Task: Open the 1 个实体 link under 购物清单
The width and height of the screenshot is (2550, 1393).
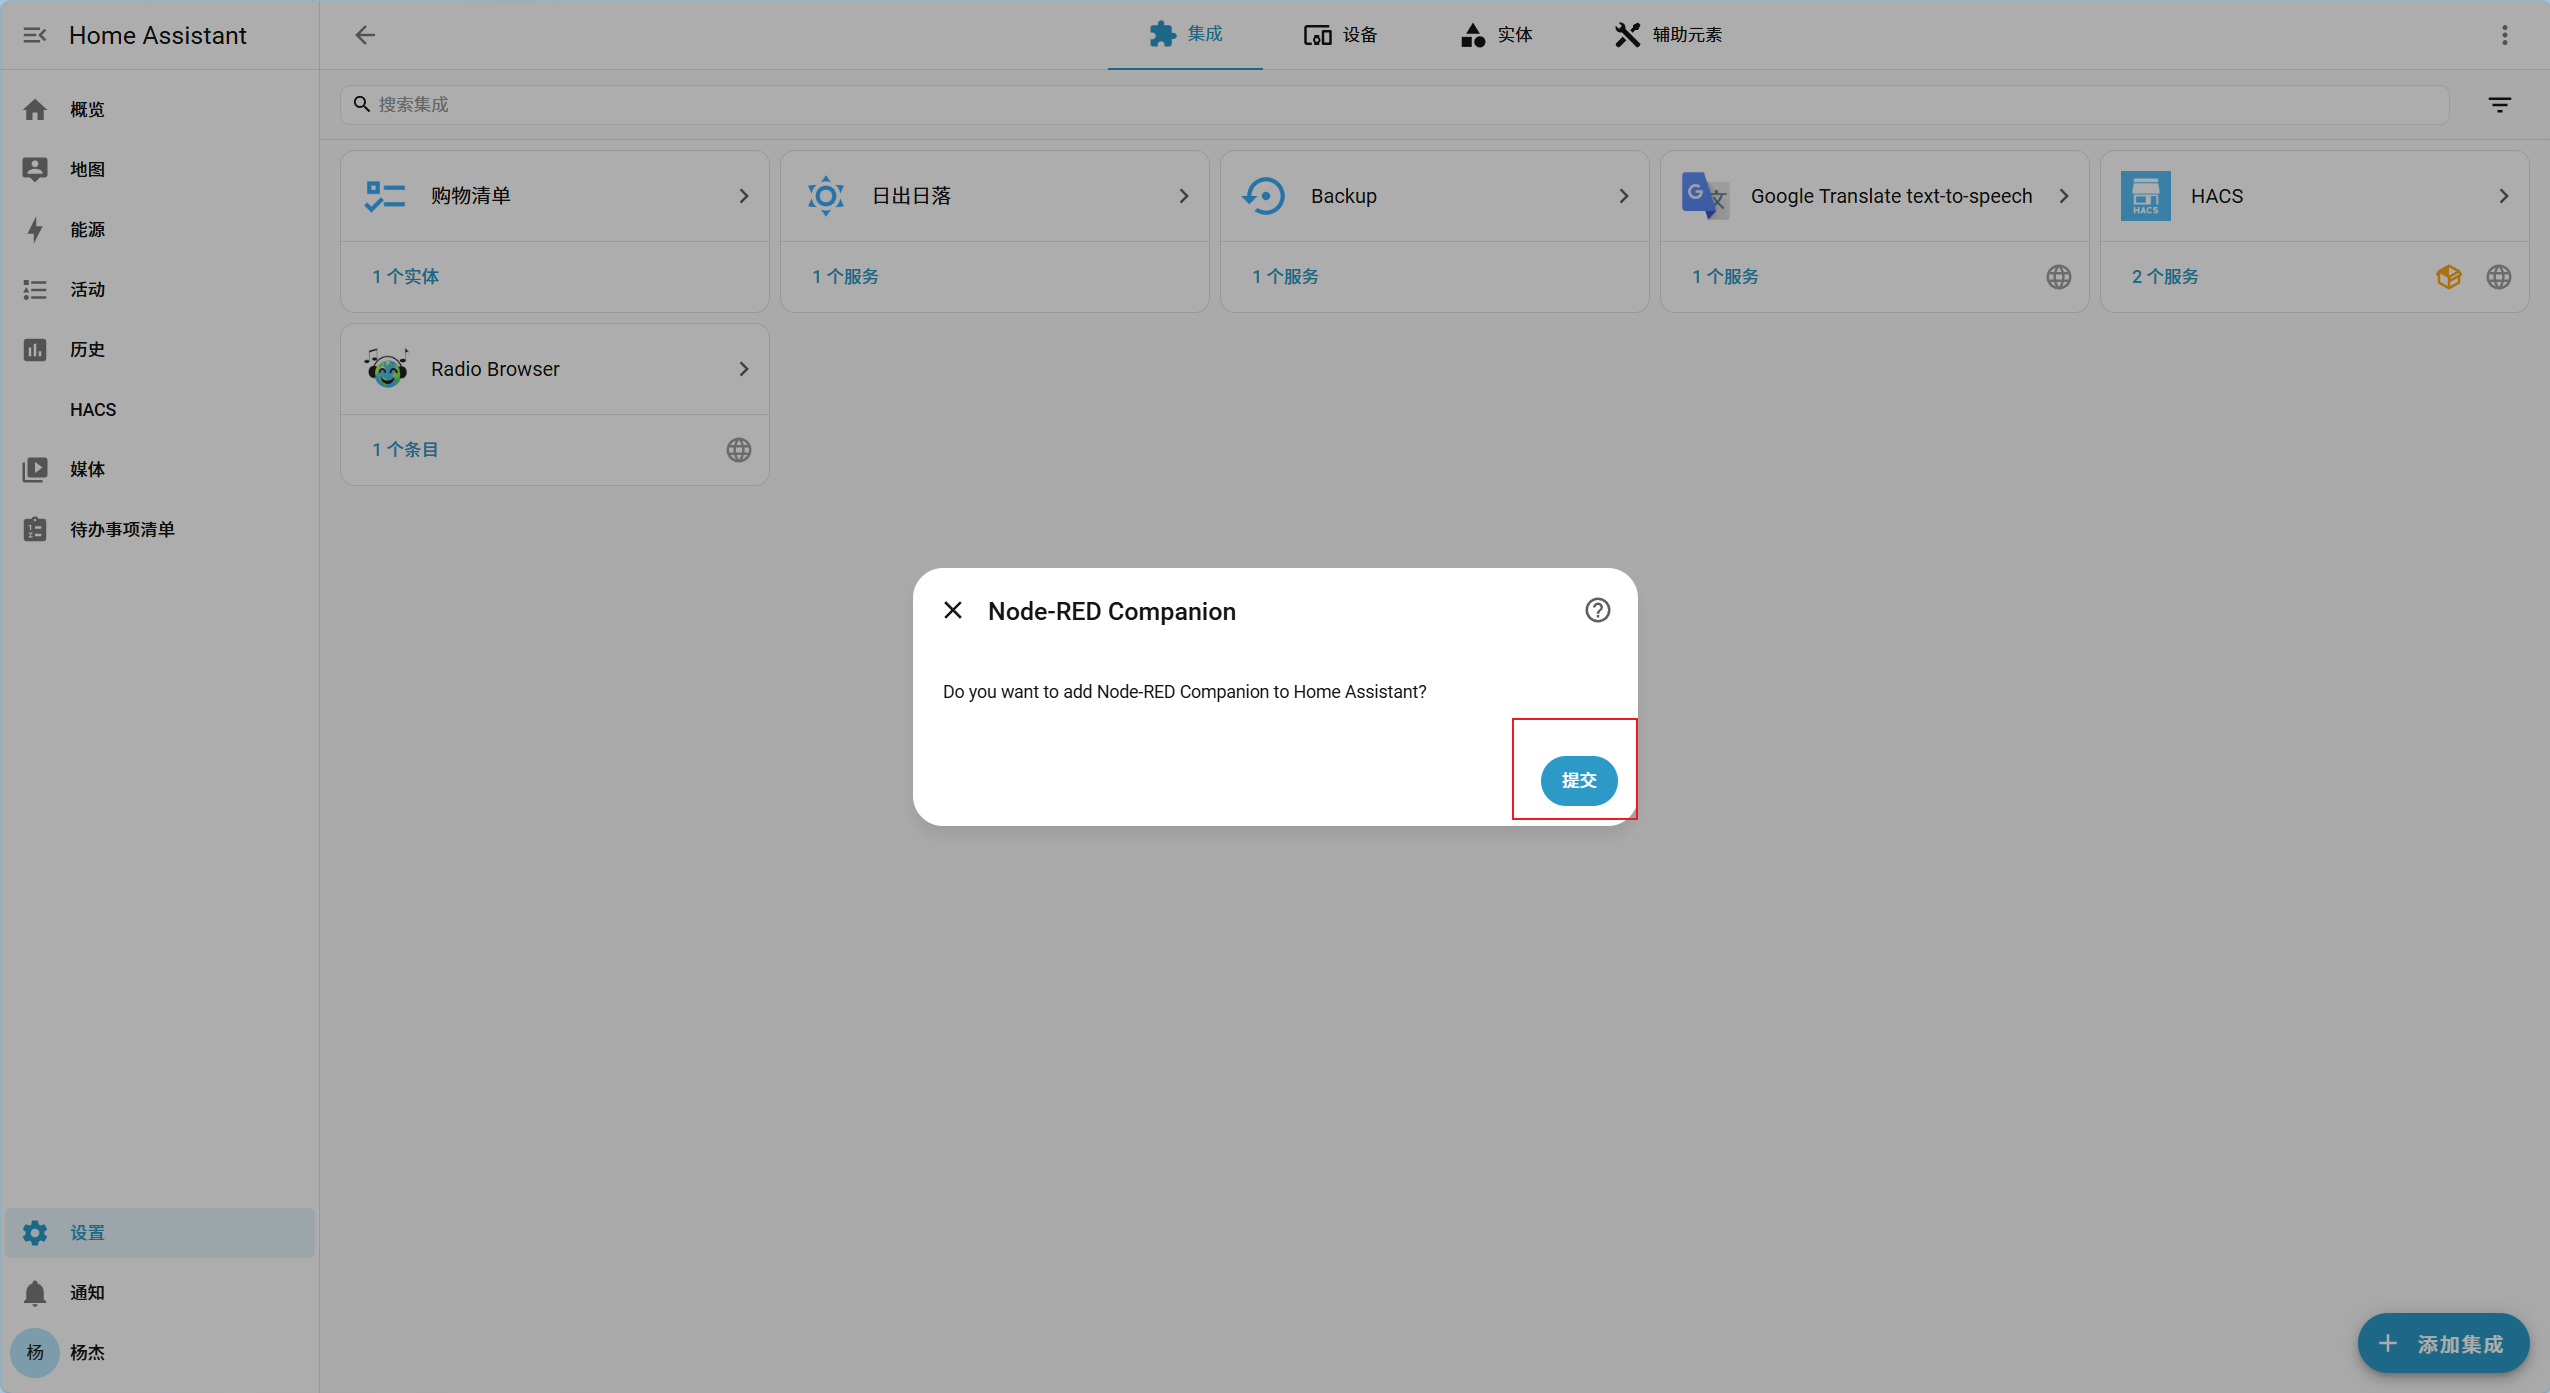Action: [405, 276]
